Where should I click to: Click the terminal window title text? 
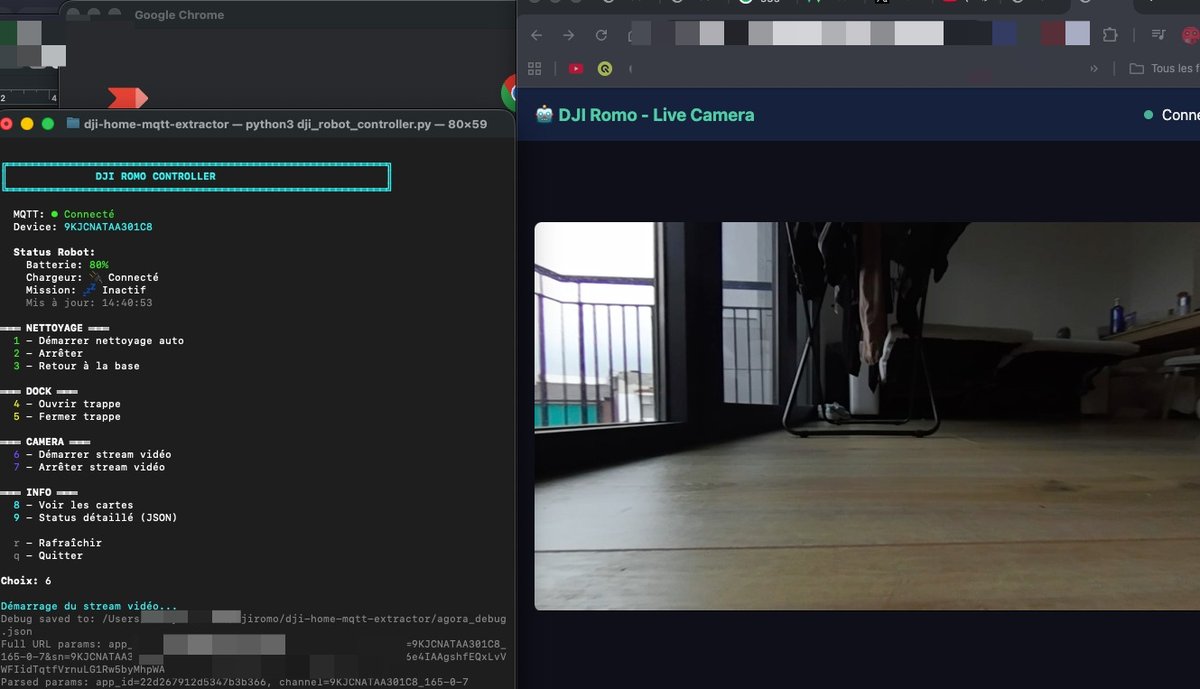tap(286, 124)
